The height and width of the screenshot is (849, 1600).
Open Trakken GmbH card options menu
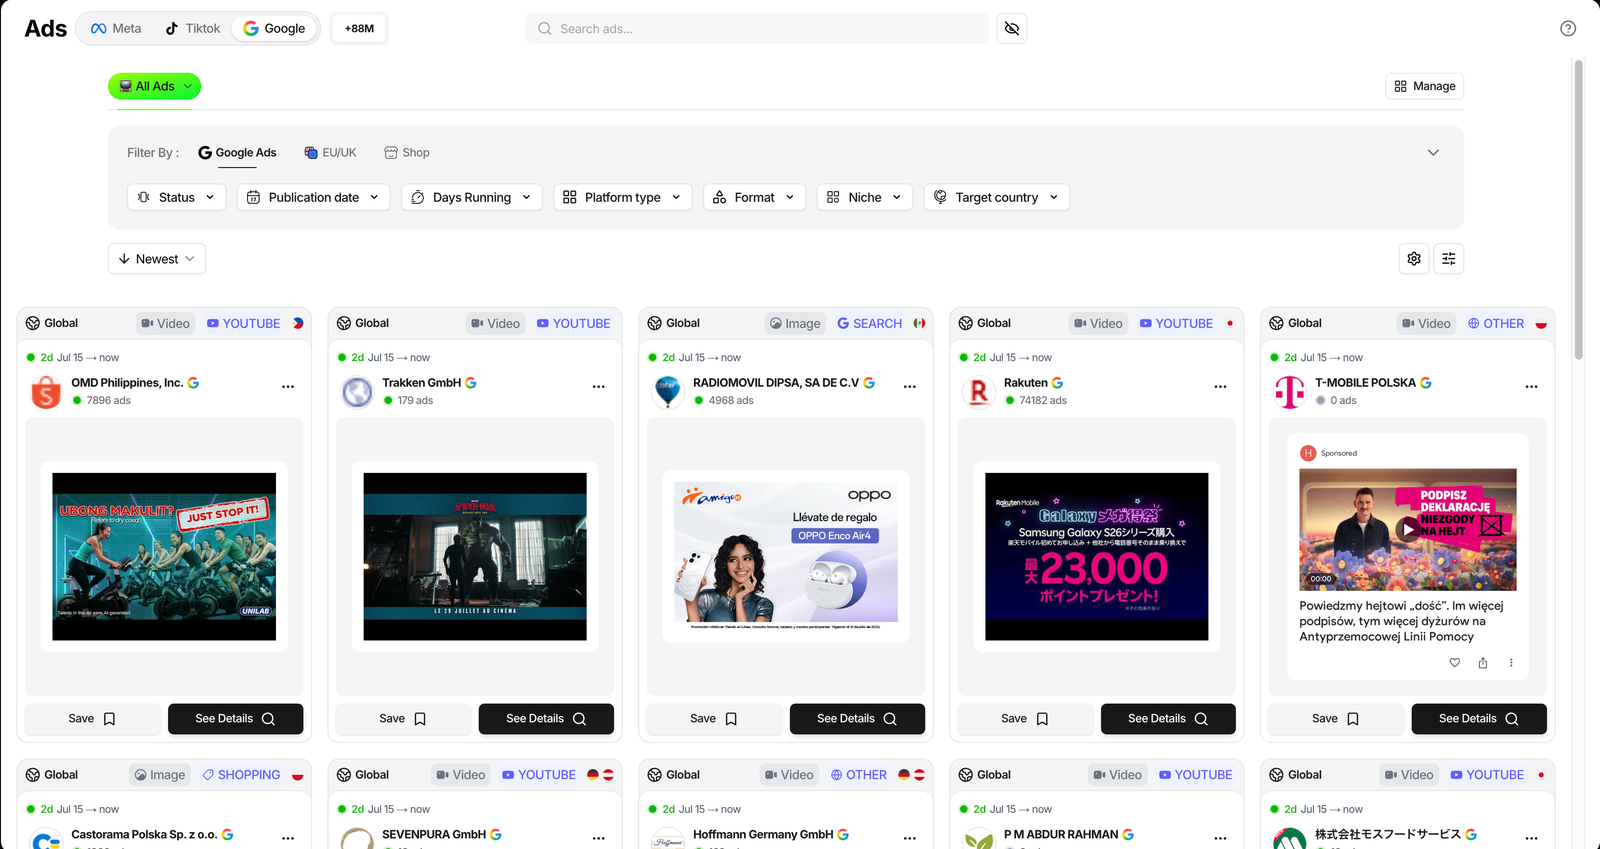click(599, 387)
